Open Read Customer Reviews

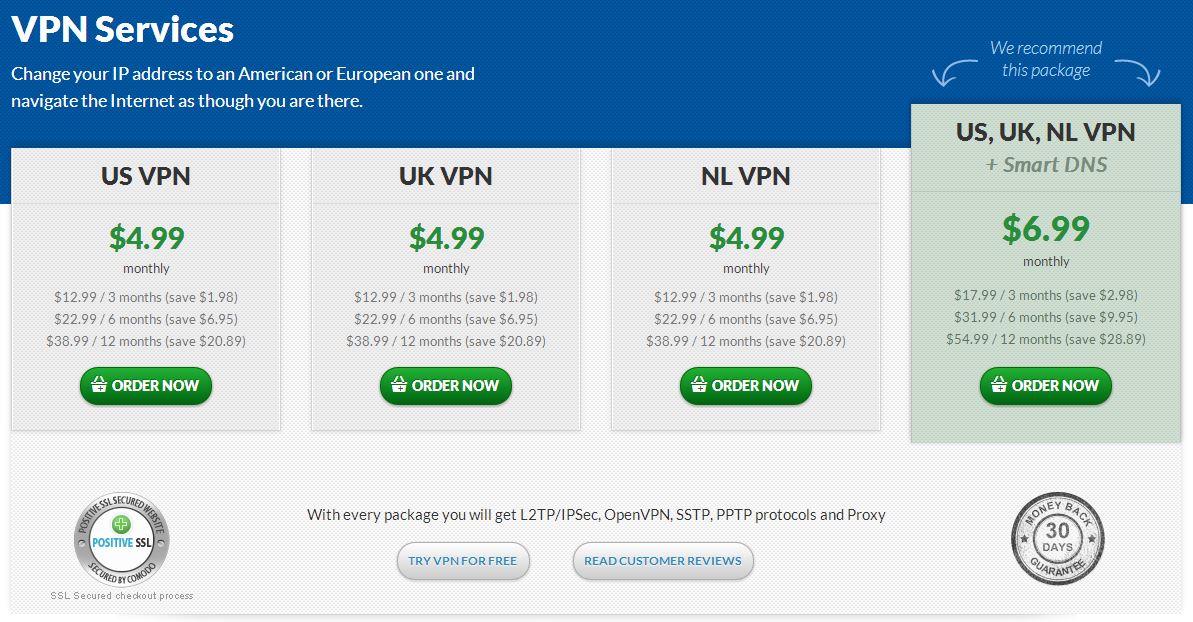coord(663,561)
